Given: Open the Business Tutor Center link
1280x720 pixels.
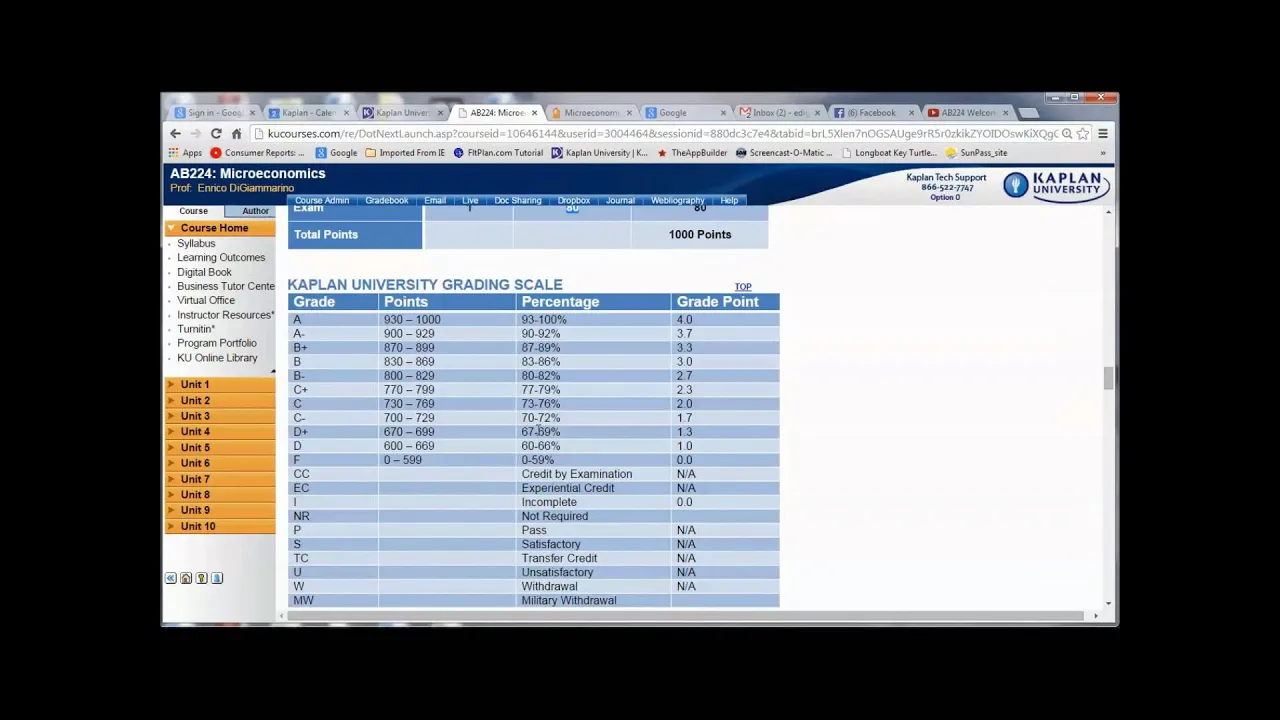Looking at the screenshot, I should [x=226, y=286].
